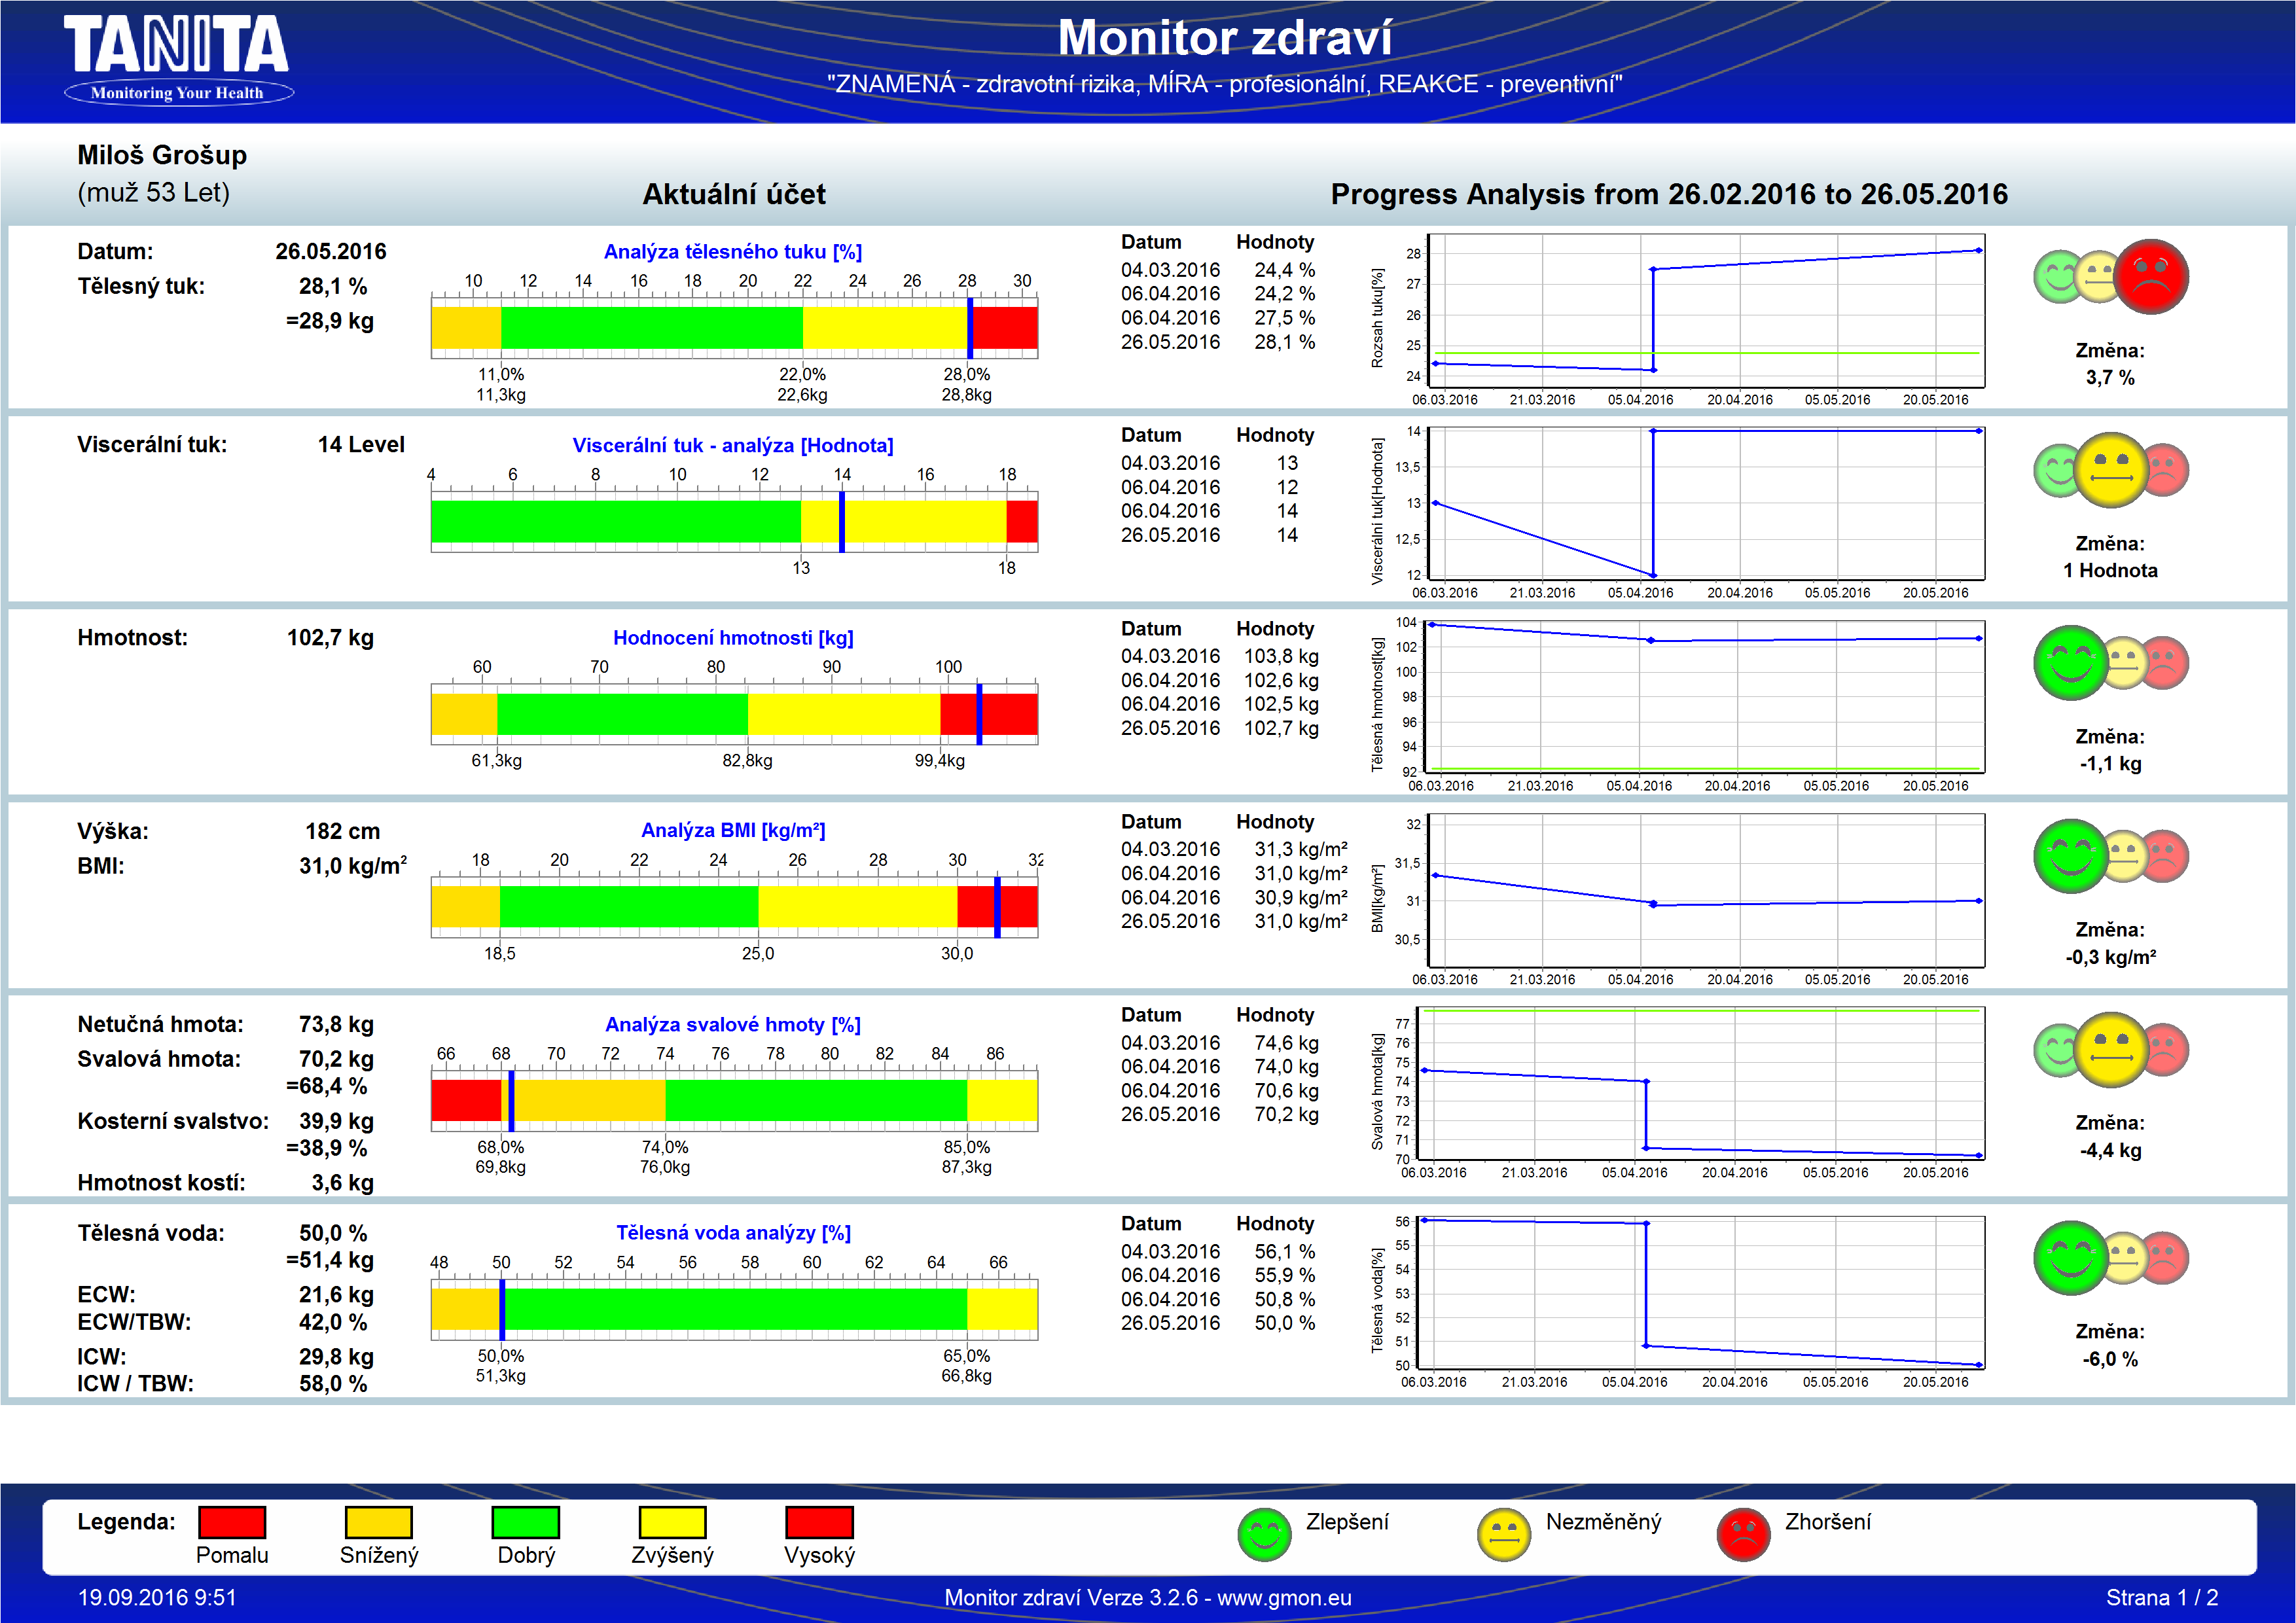Click the 'Monitor zdraví Verze 3.2.6 - www.gmon.eu' footer

pyautogui.click(x=1148, y=1598)
